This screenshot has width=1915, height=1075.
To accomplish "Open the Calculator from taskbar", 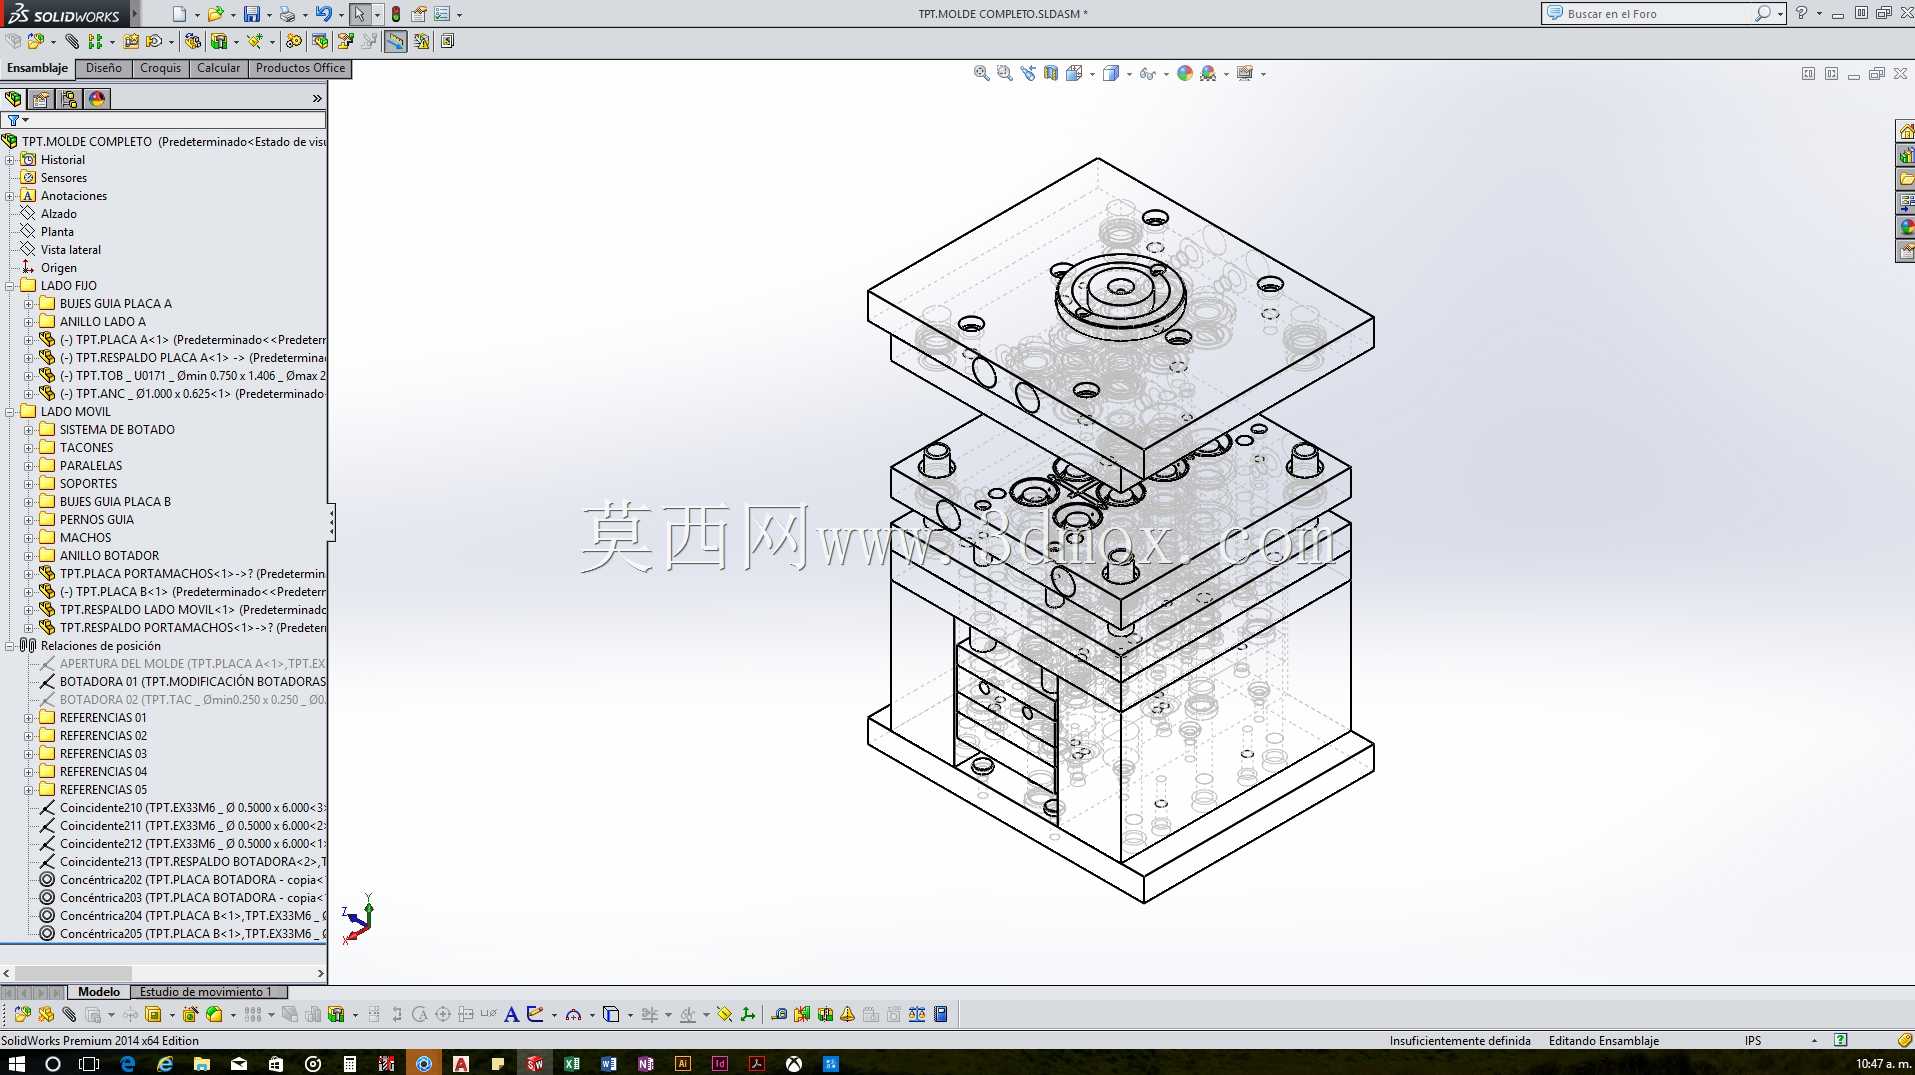I will [349, 1063].
